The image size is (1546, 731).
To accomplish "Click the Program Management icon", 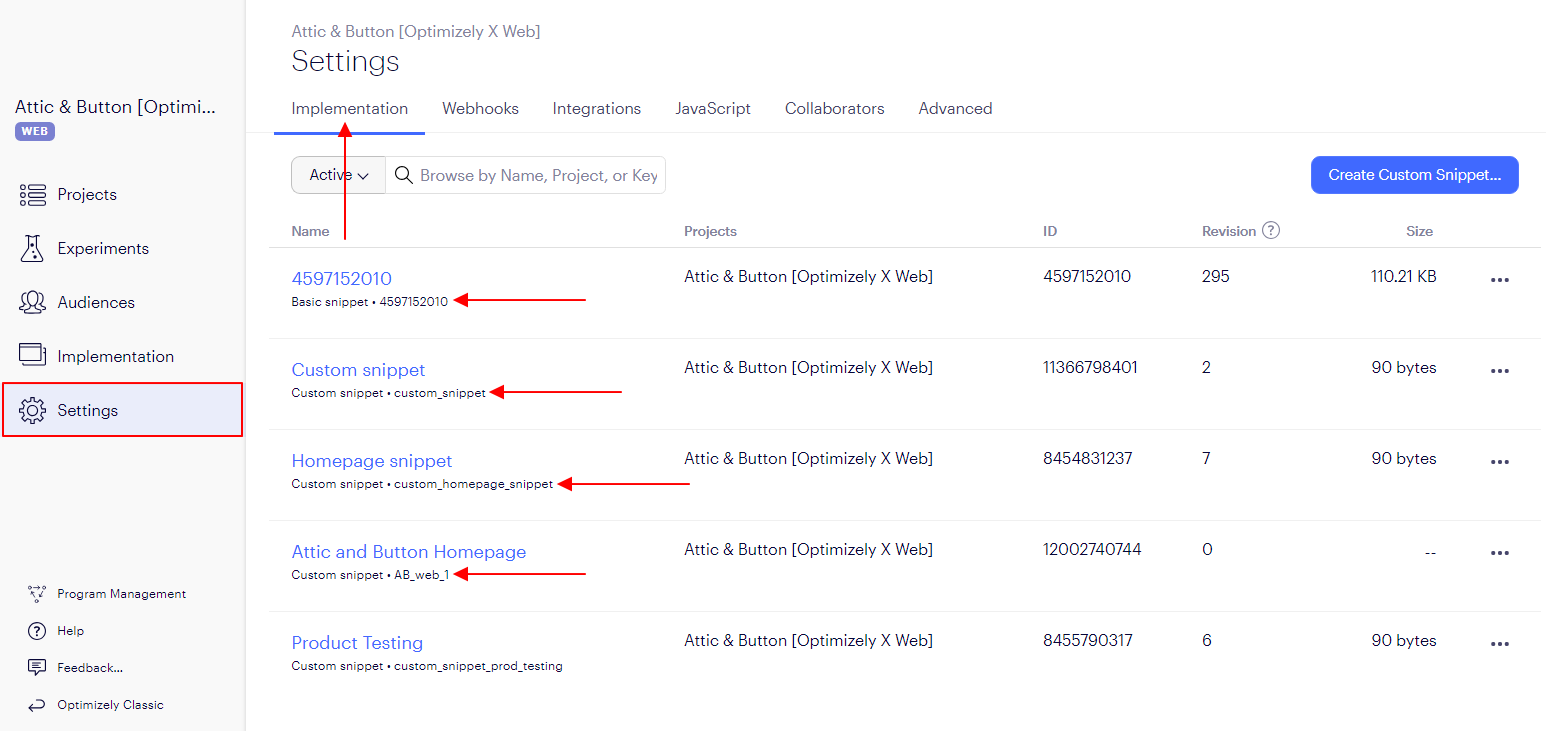I will tap(37, 594).
